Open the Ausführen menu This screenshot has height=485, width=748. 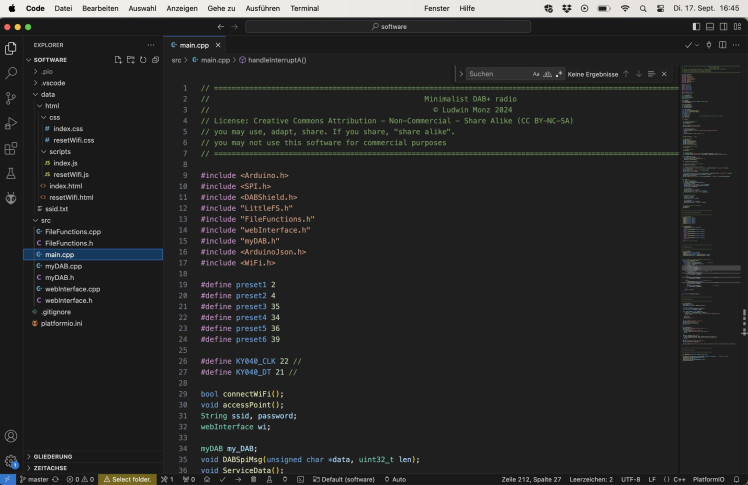click(x=262, y=7)
